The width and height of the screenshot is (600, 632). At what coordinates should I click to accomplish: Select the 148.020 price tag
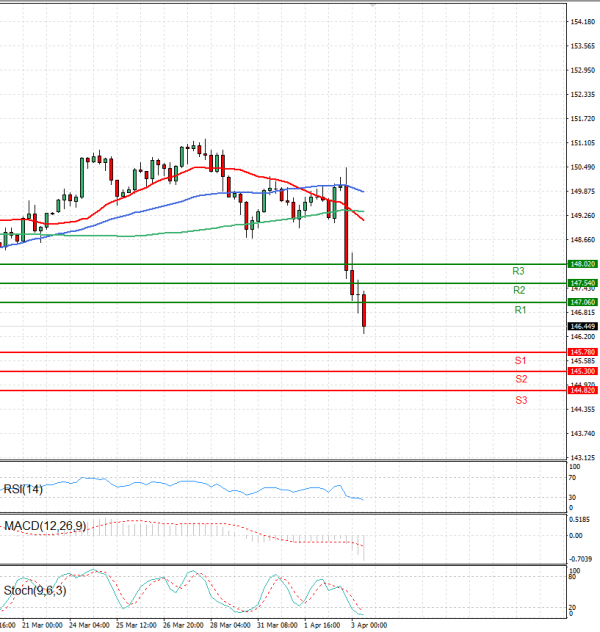tap(583, 264)
